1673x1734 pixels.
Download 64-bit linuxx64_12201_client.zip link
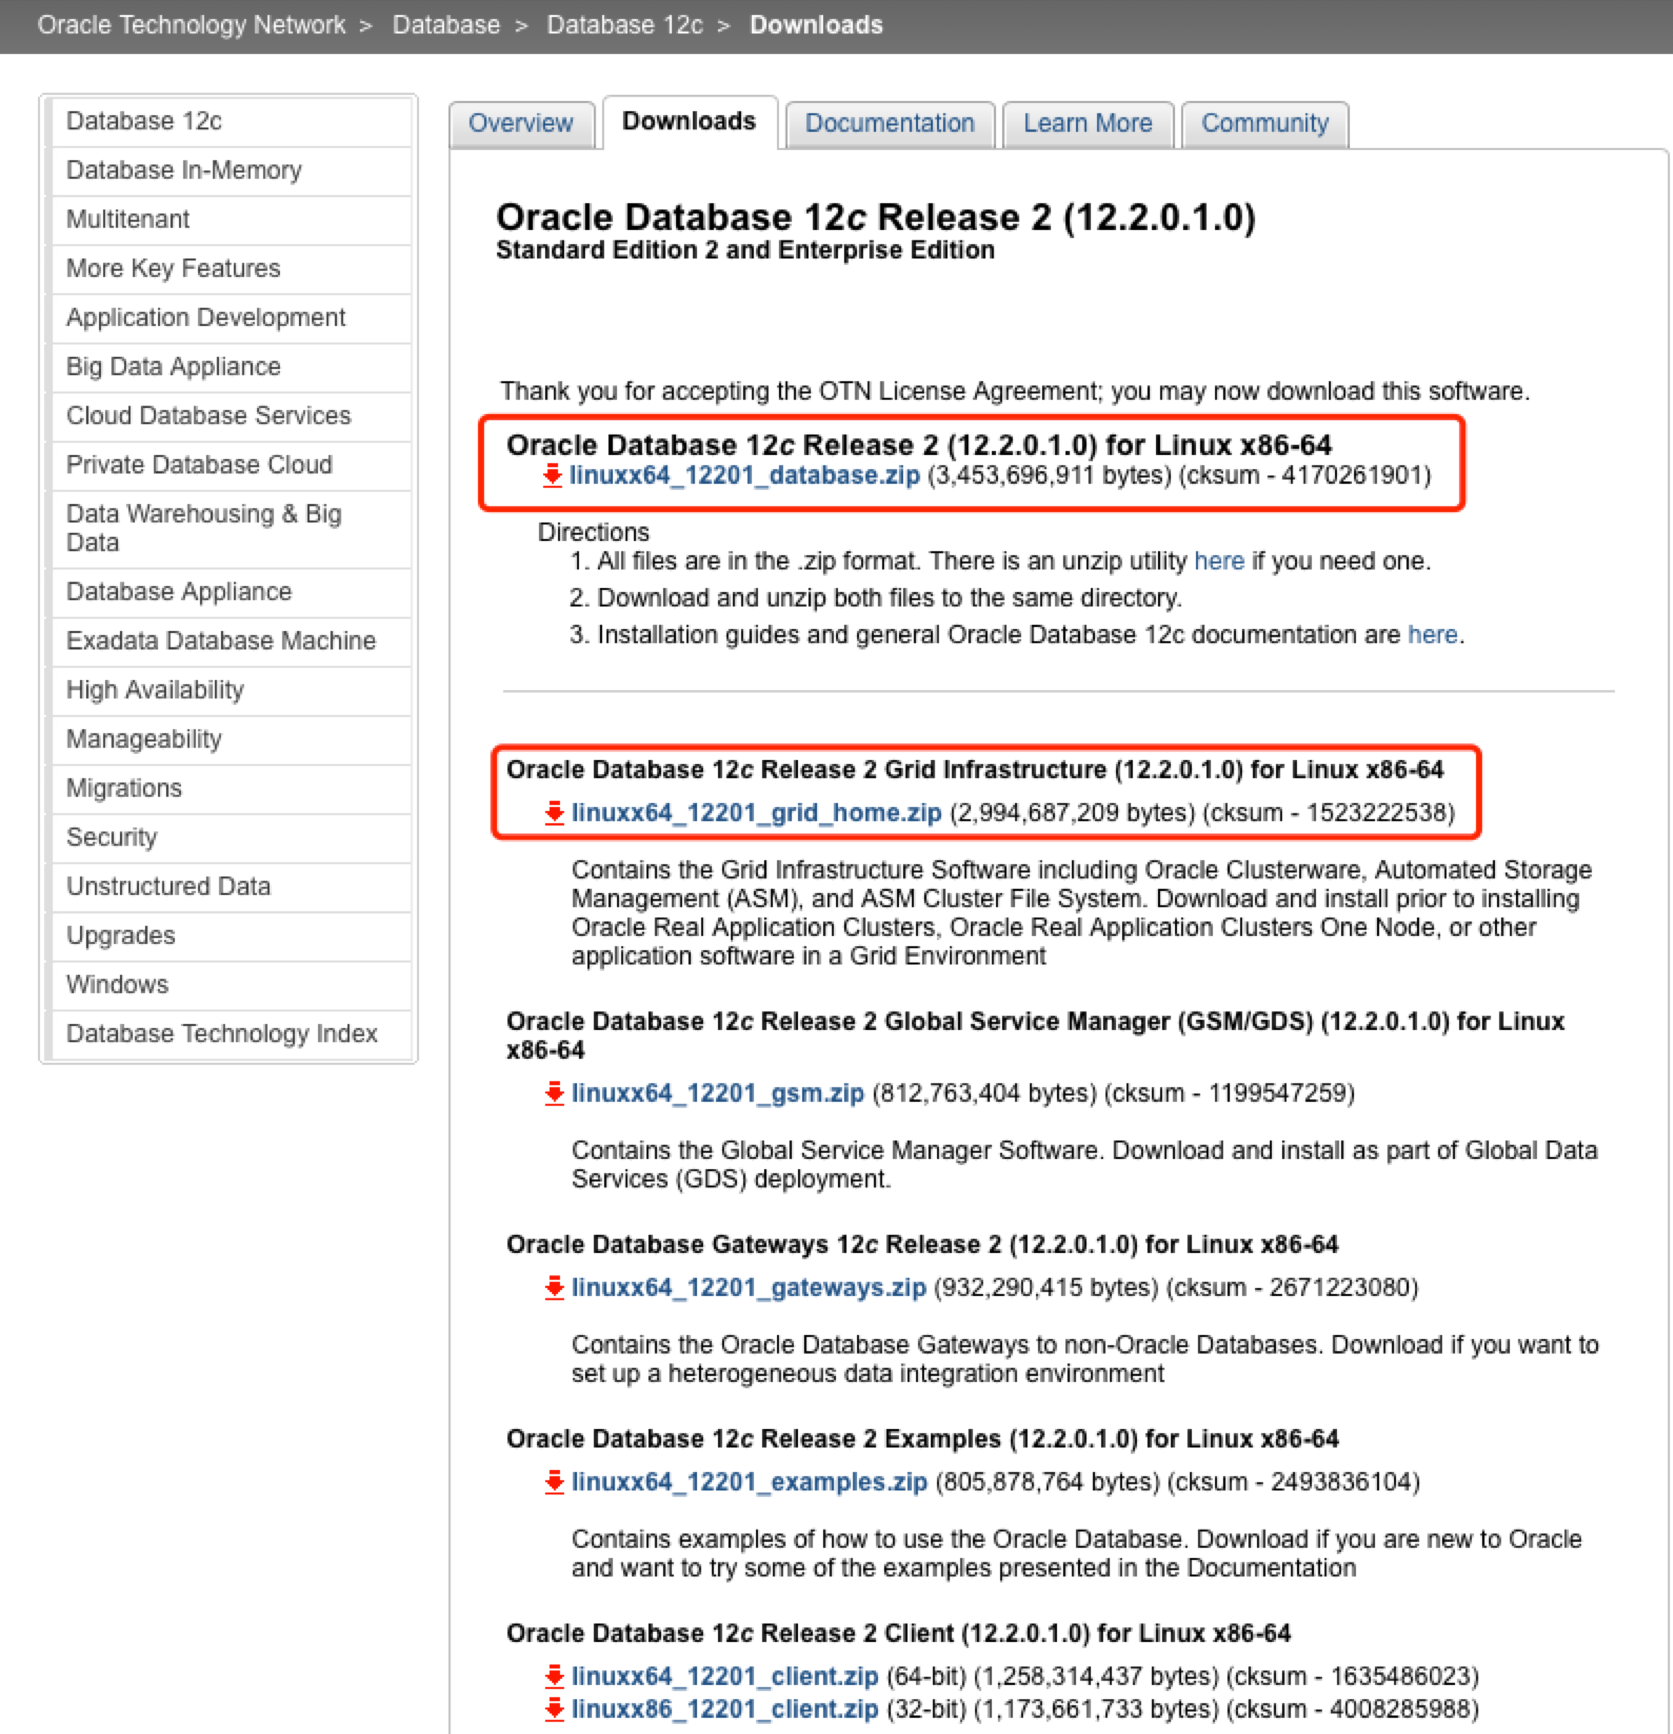pyautogui.click(x=725, y=1676)
